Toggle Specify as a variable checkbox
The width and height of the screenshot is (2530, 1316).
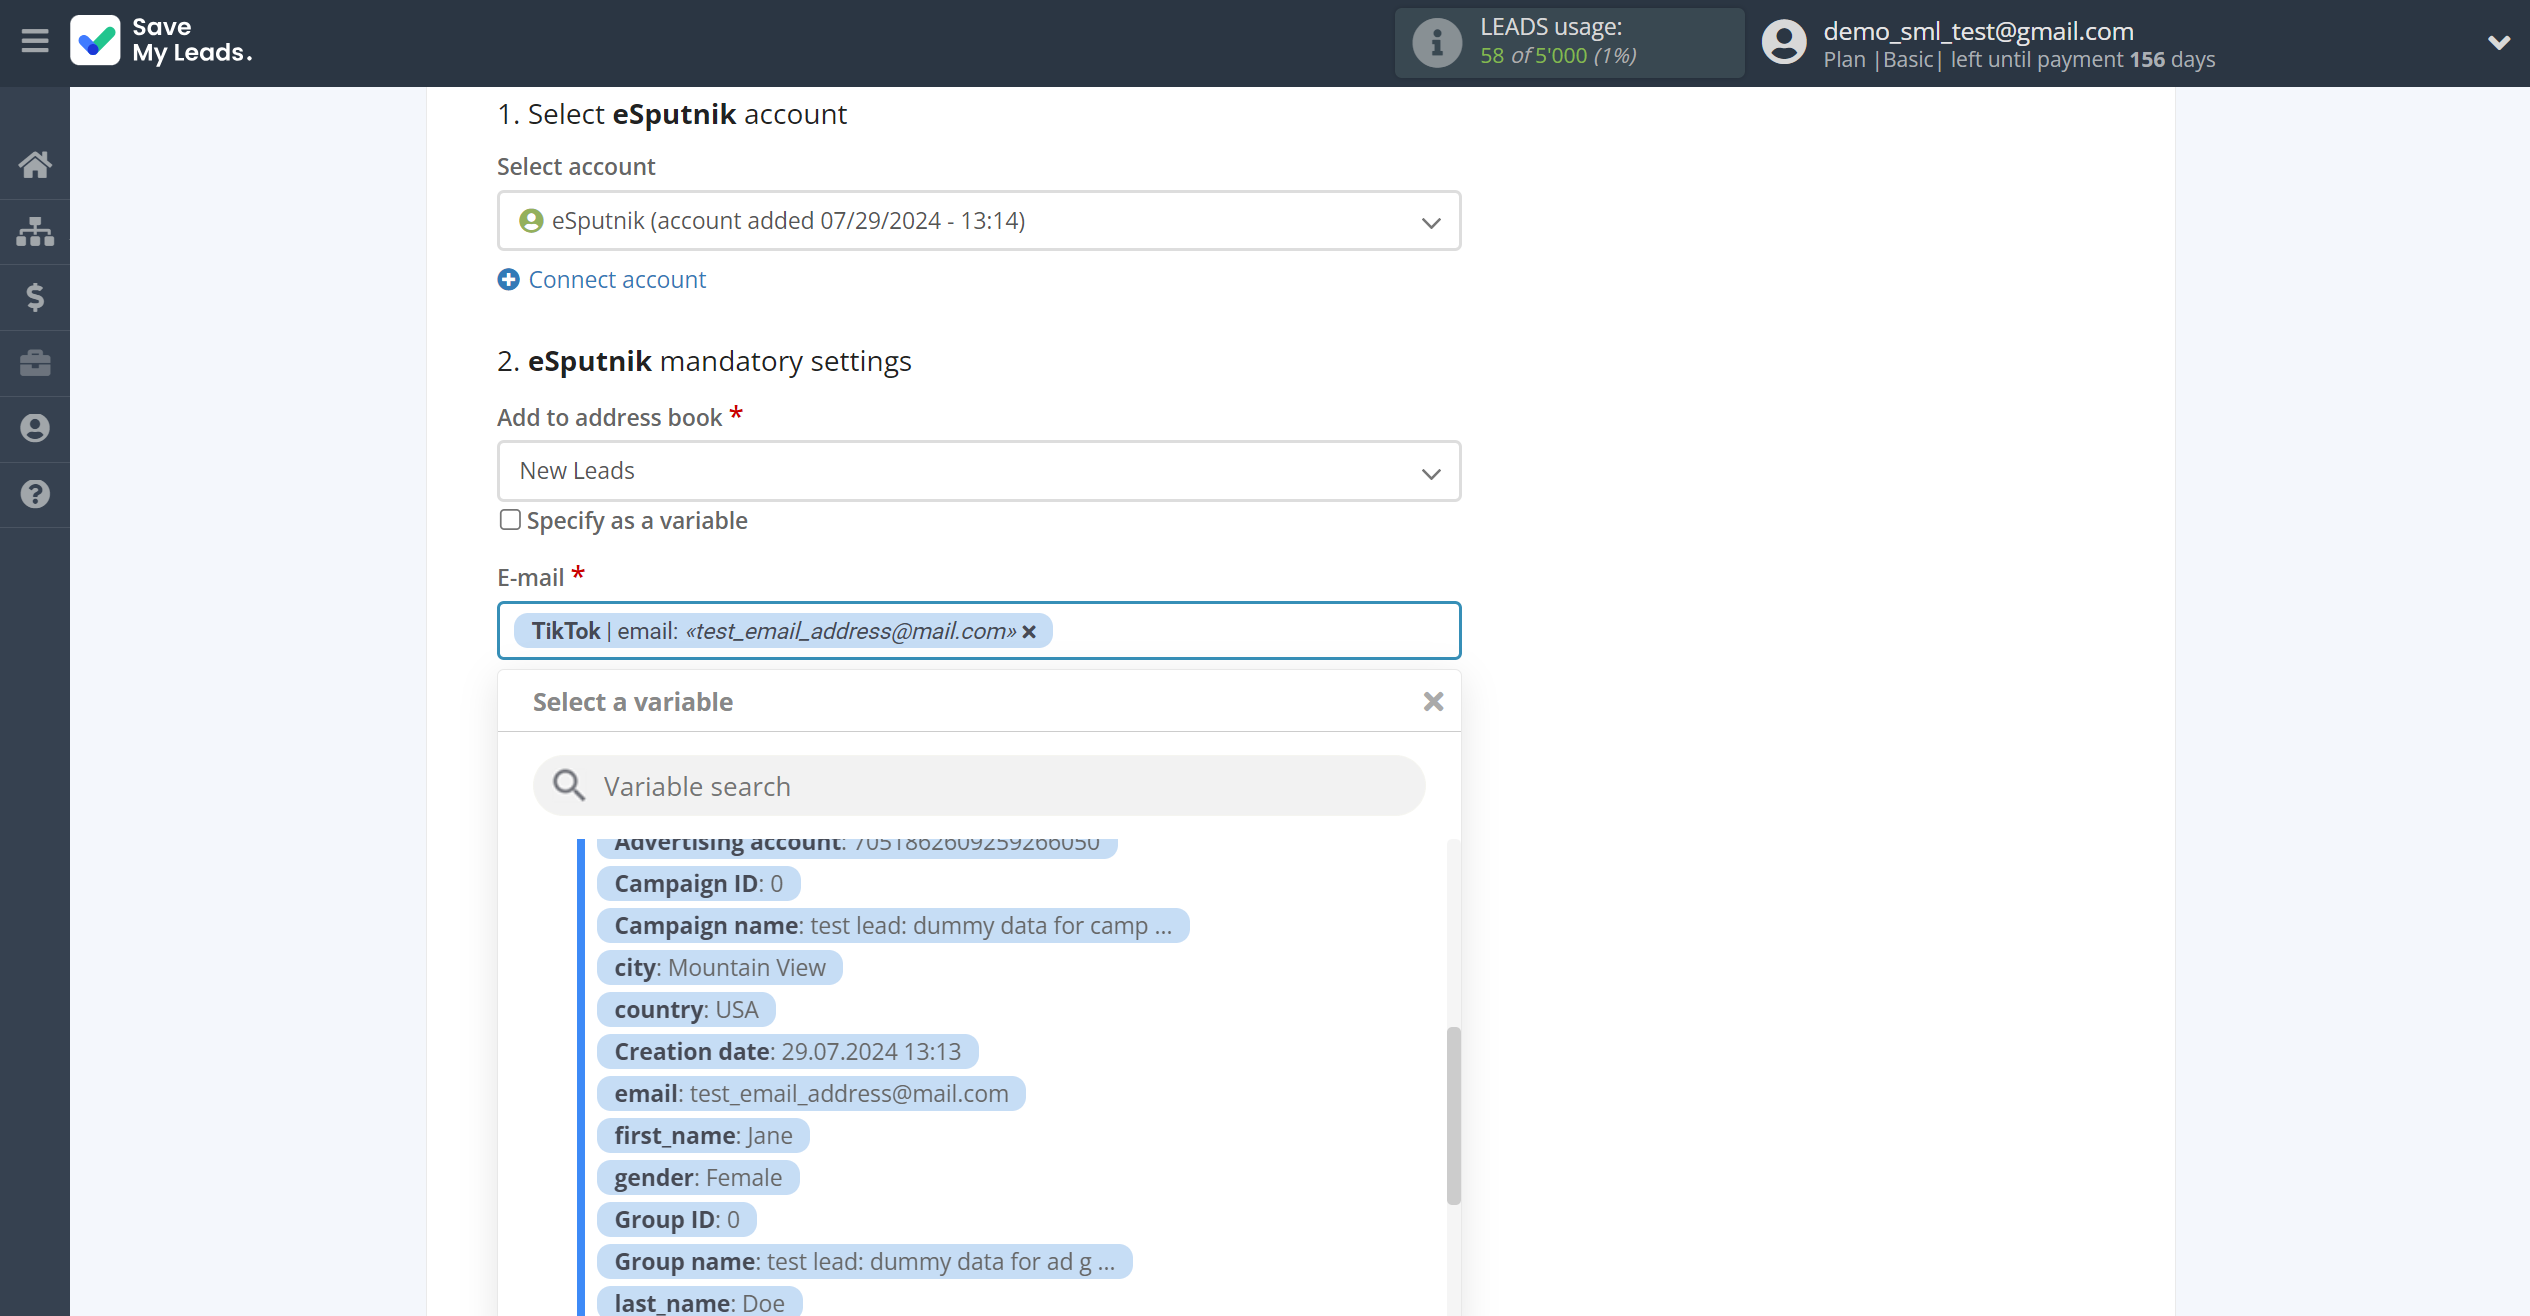[x=510, y=520]
